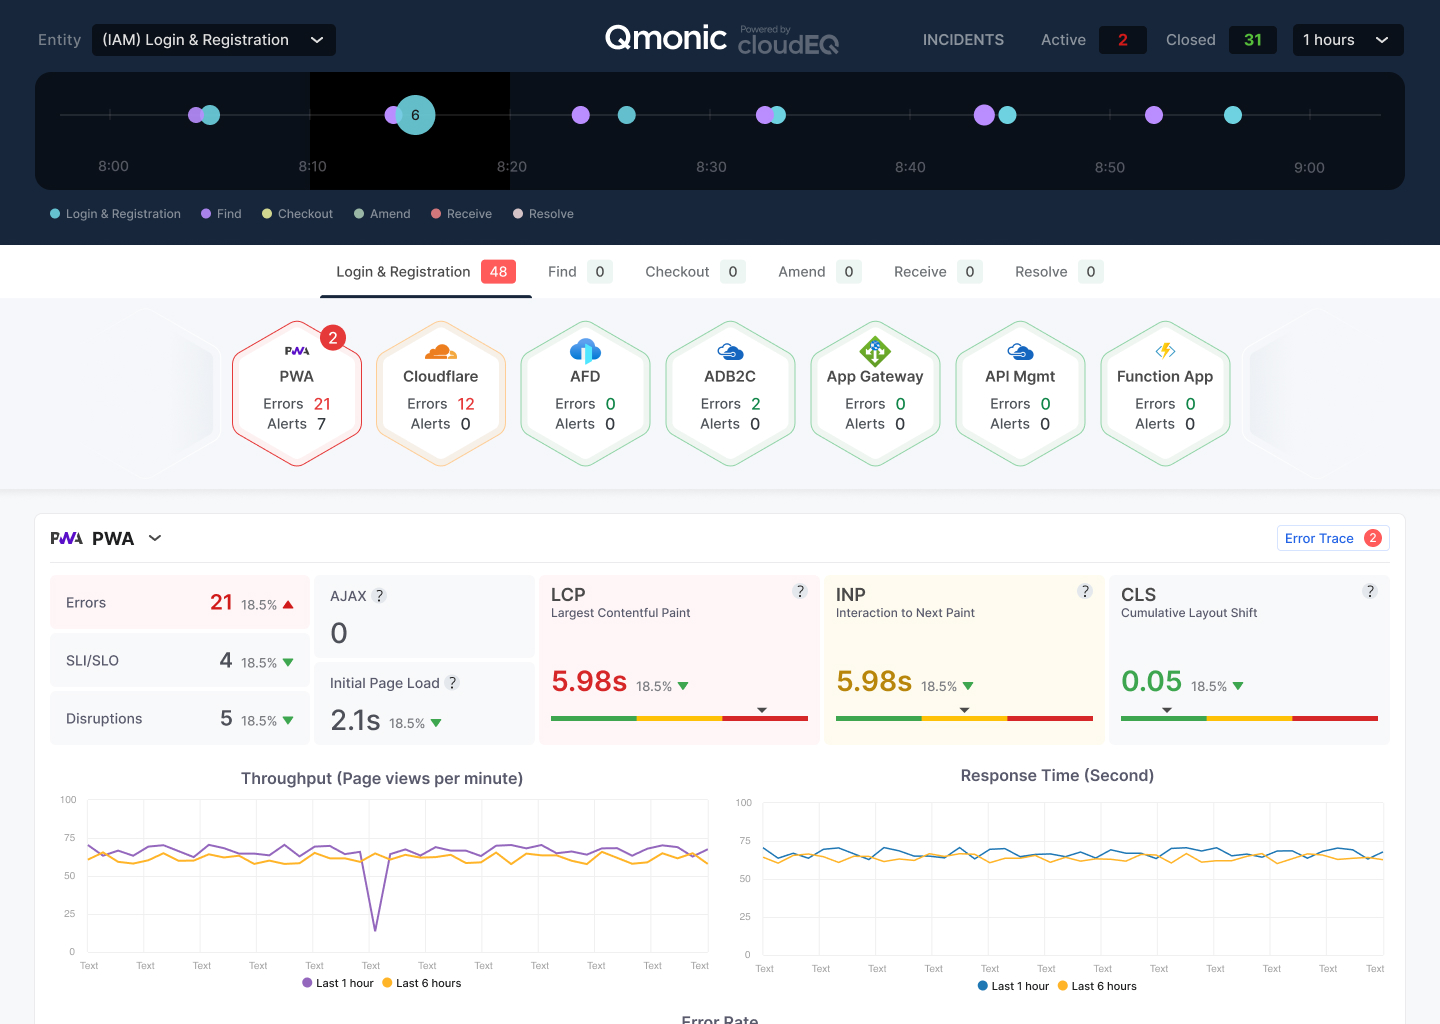This screenshot has height=1024, width=1440.
Task: Toggle Last 1 hour in Response Time legend
Action: 1013,986
